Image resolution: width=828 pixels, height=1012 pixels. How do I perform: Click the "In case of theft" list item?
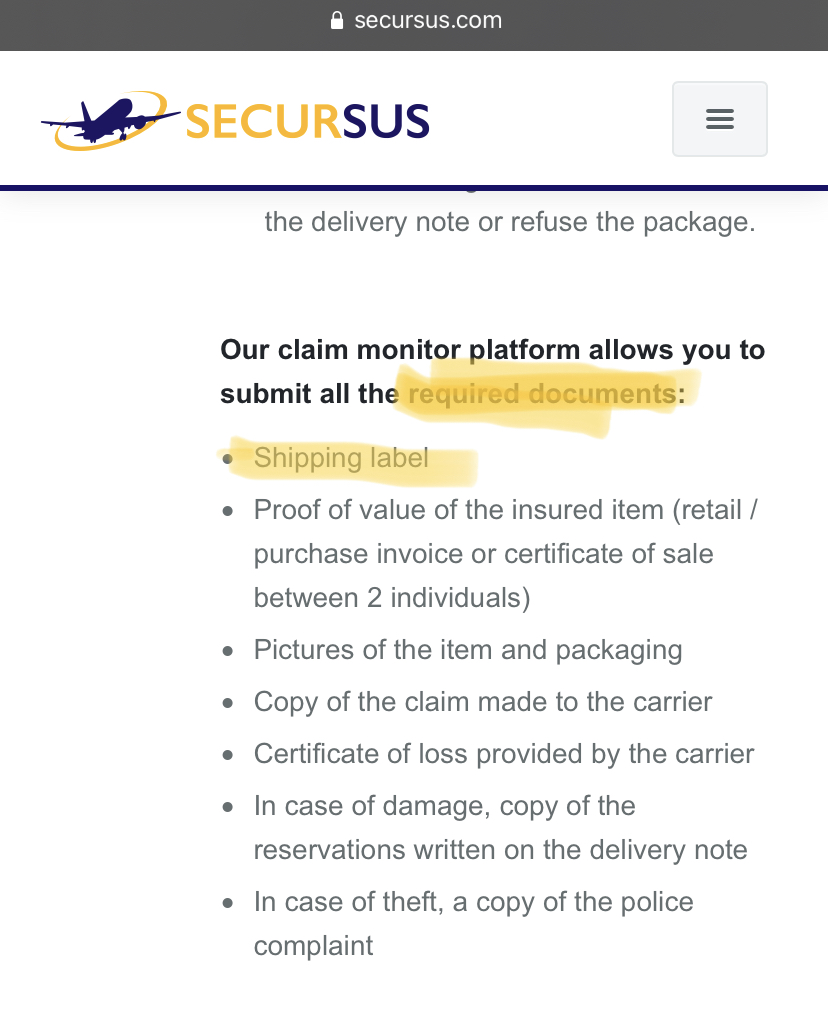473,902
